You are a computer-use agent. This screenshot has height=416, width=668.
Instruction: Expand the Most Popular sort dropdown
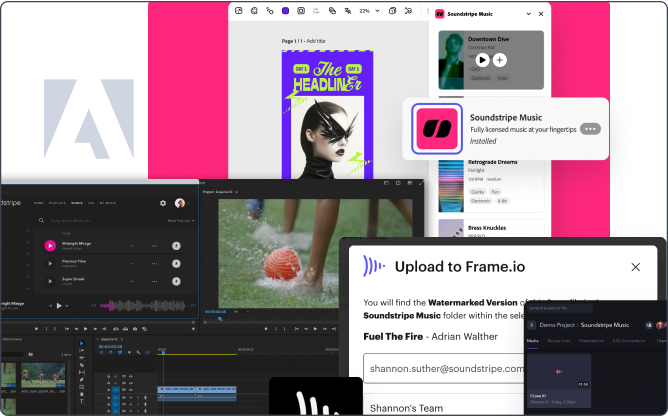pyautogui.click(x=180, y=220)
